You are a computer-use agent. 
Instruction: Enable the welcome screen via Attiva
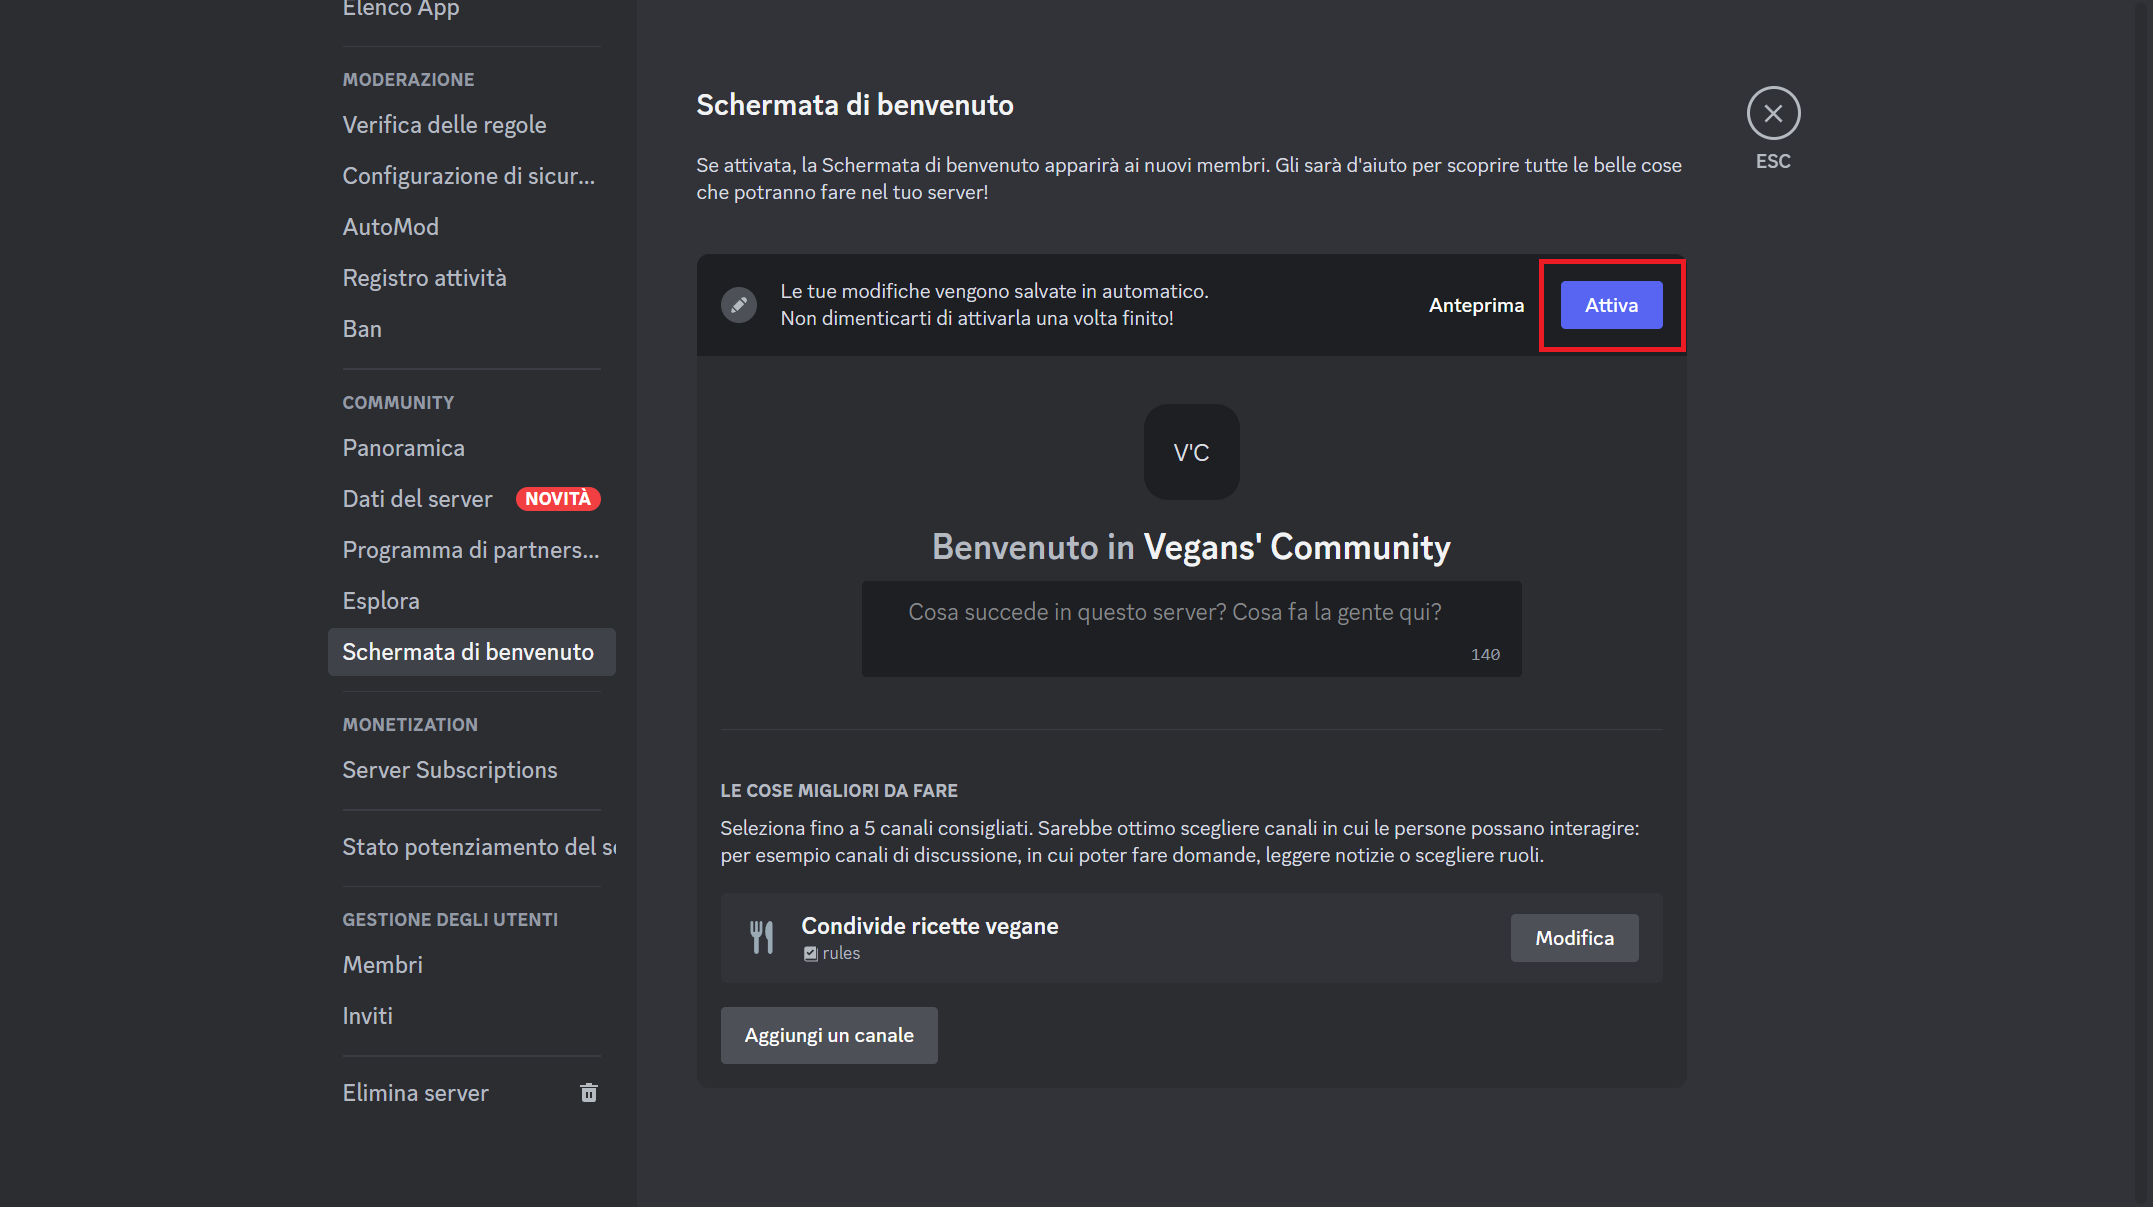(x=1610, y=305)
